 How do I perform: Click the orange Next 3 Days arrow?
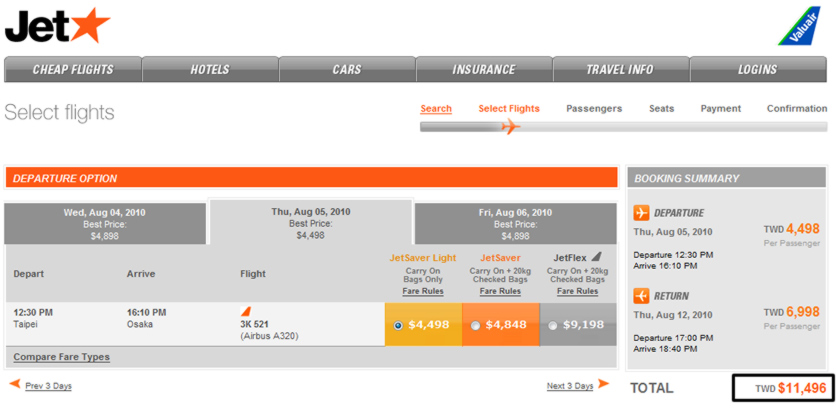[x=604, y=384]
